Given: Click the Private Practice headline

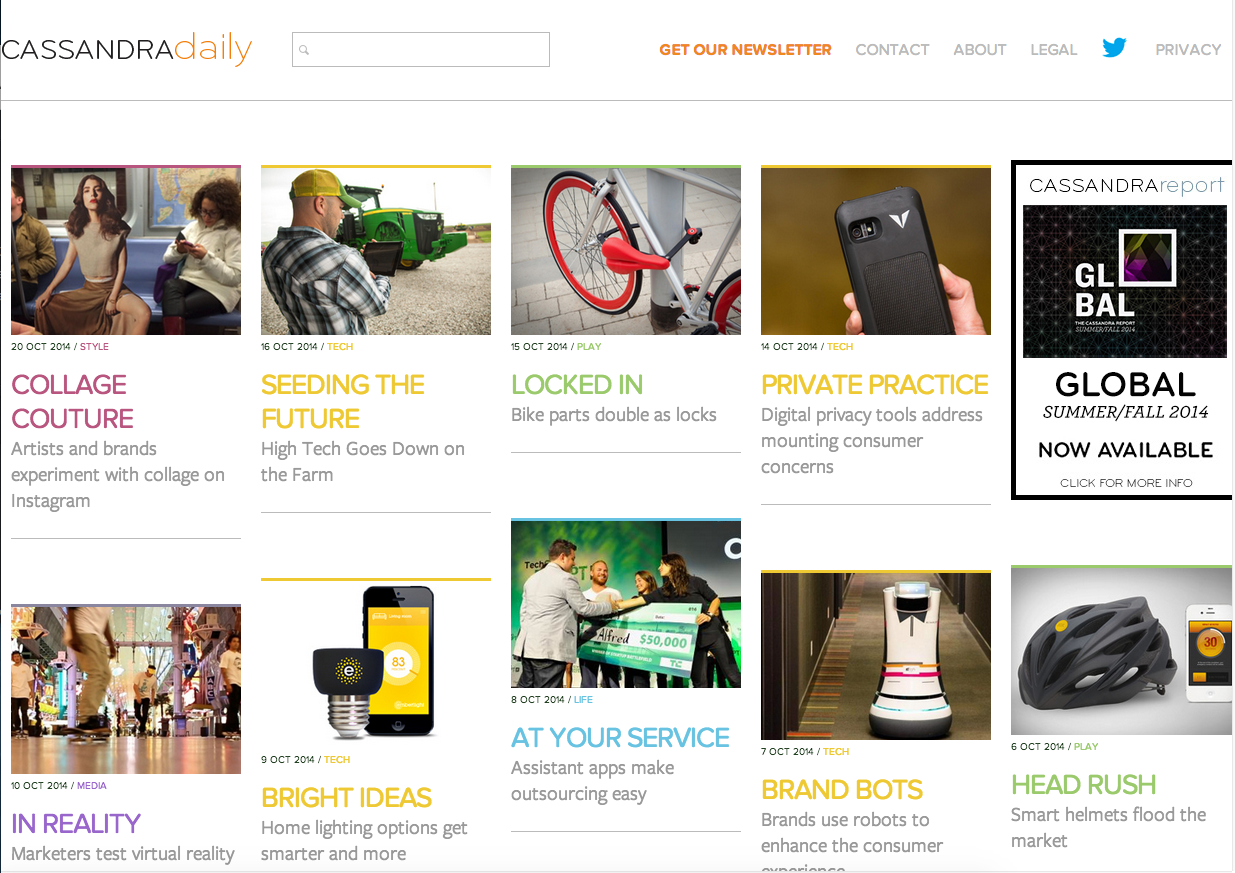Looking at the screenshot, I should [x=874, y=384].
